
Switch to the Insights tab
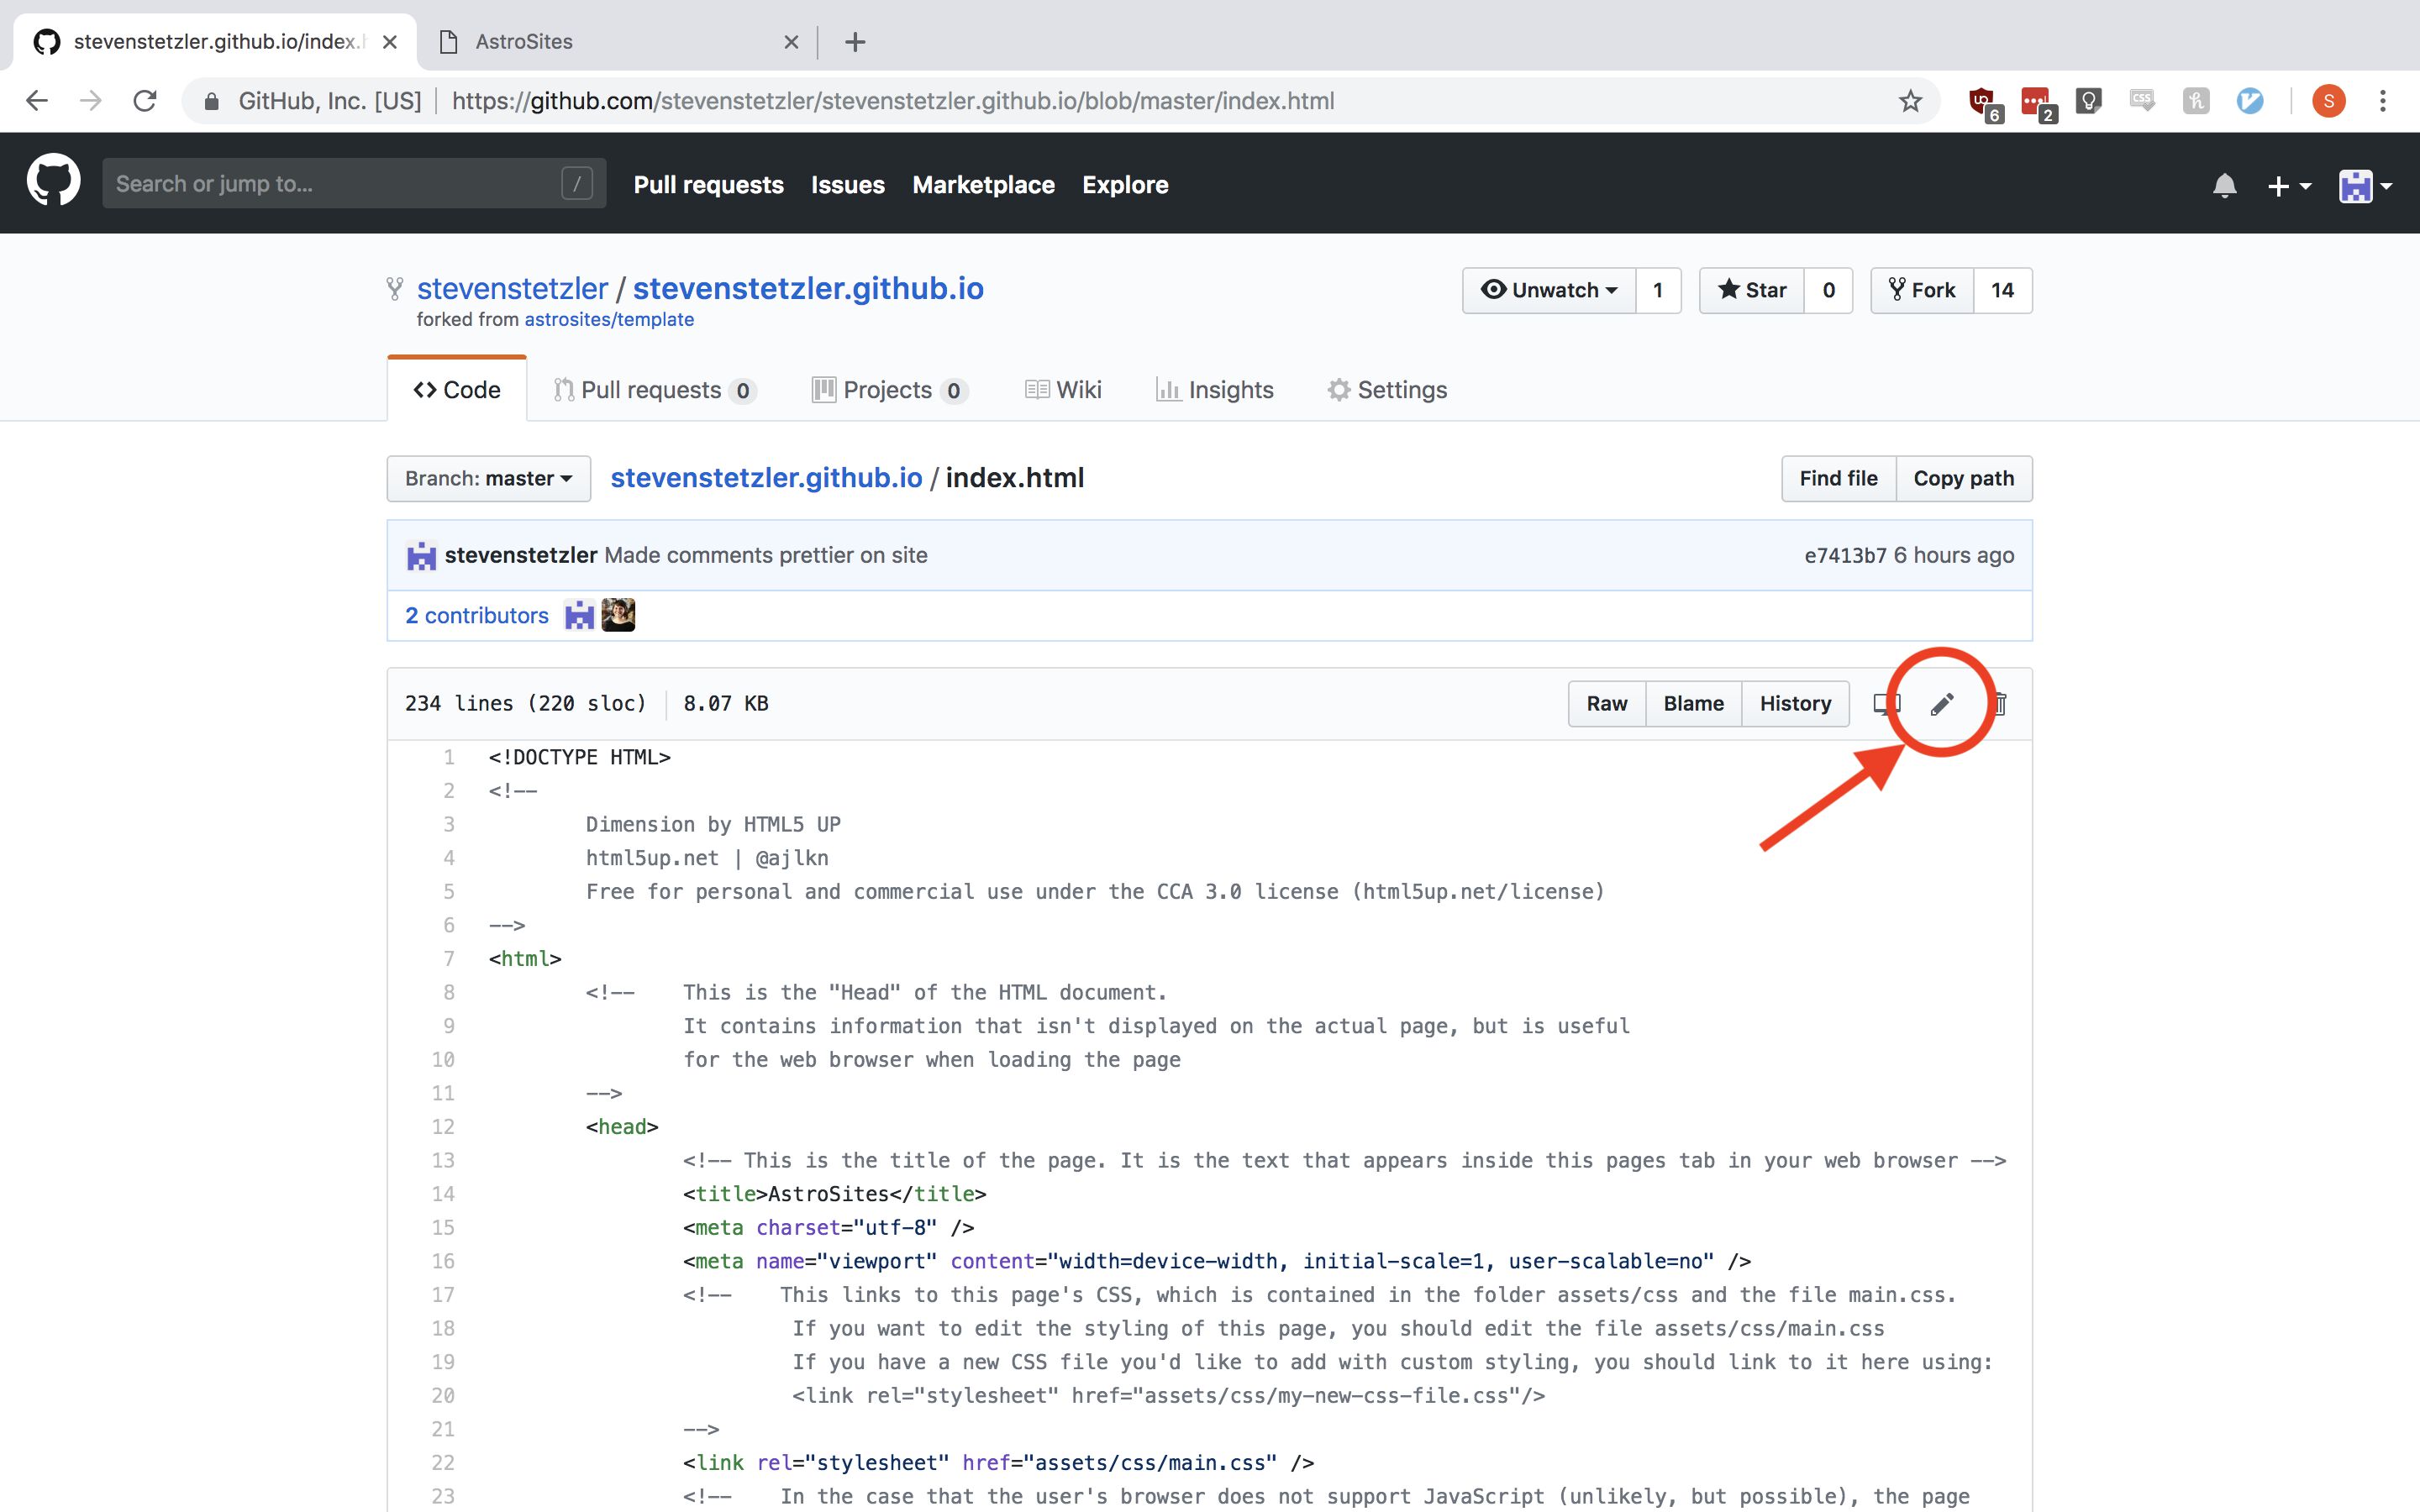click(1215, 390)
